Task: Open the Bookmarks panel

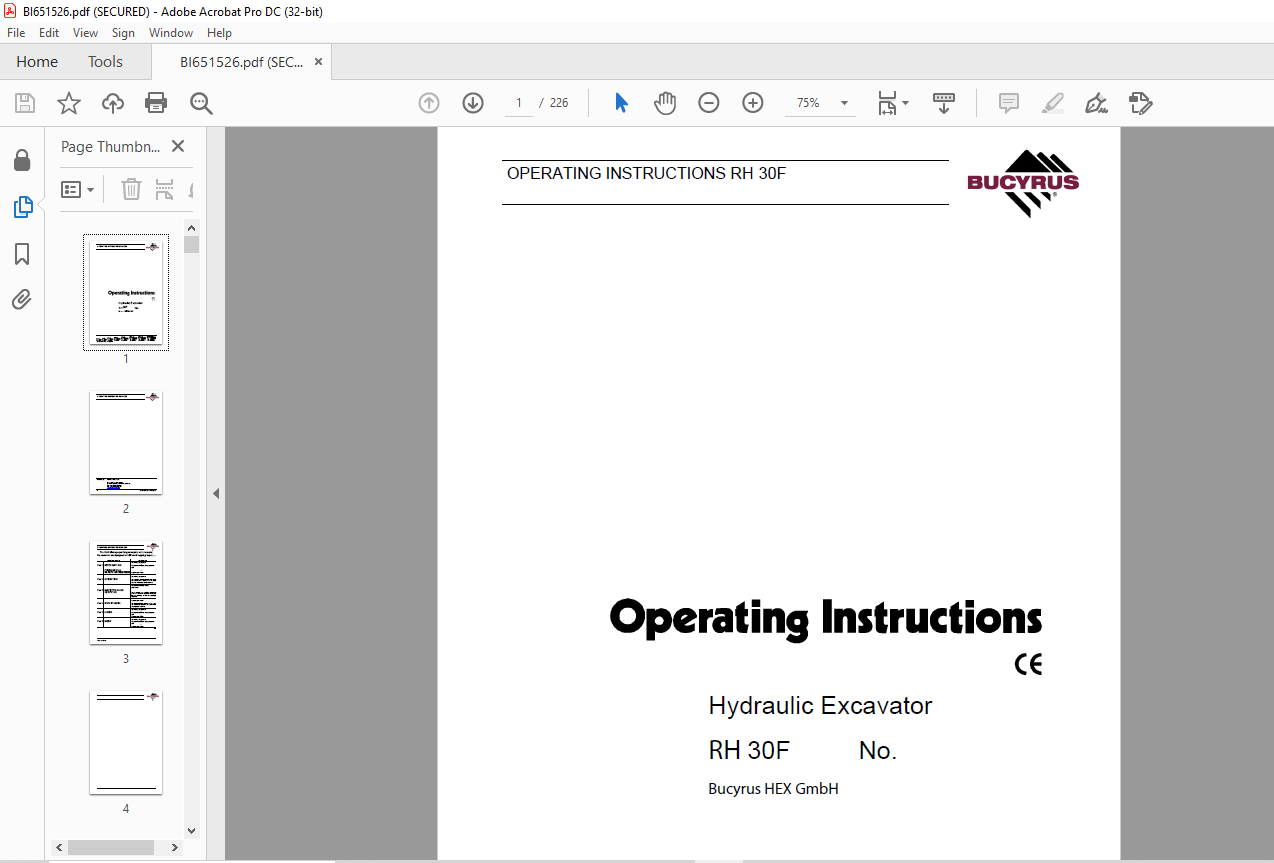Action: 22,254
